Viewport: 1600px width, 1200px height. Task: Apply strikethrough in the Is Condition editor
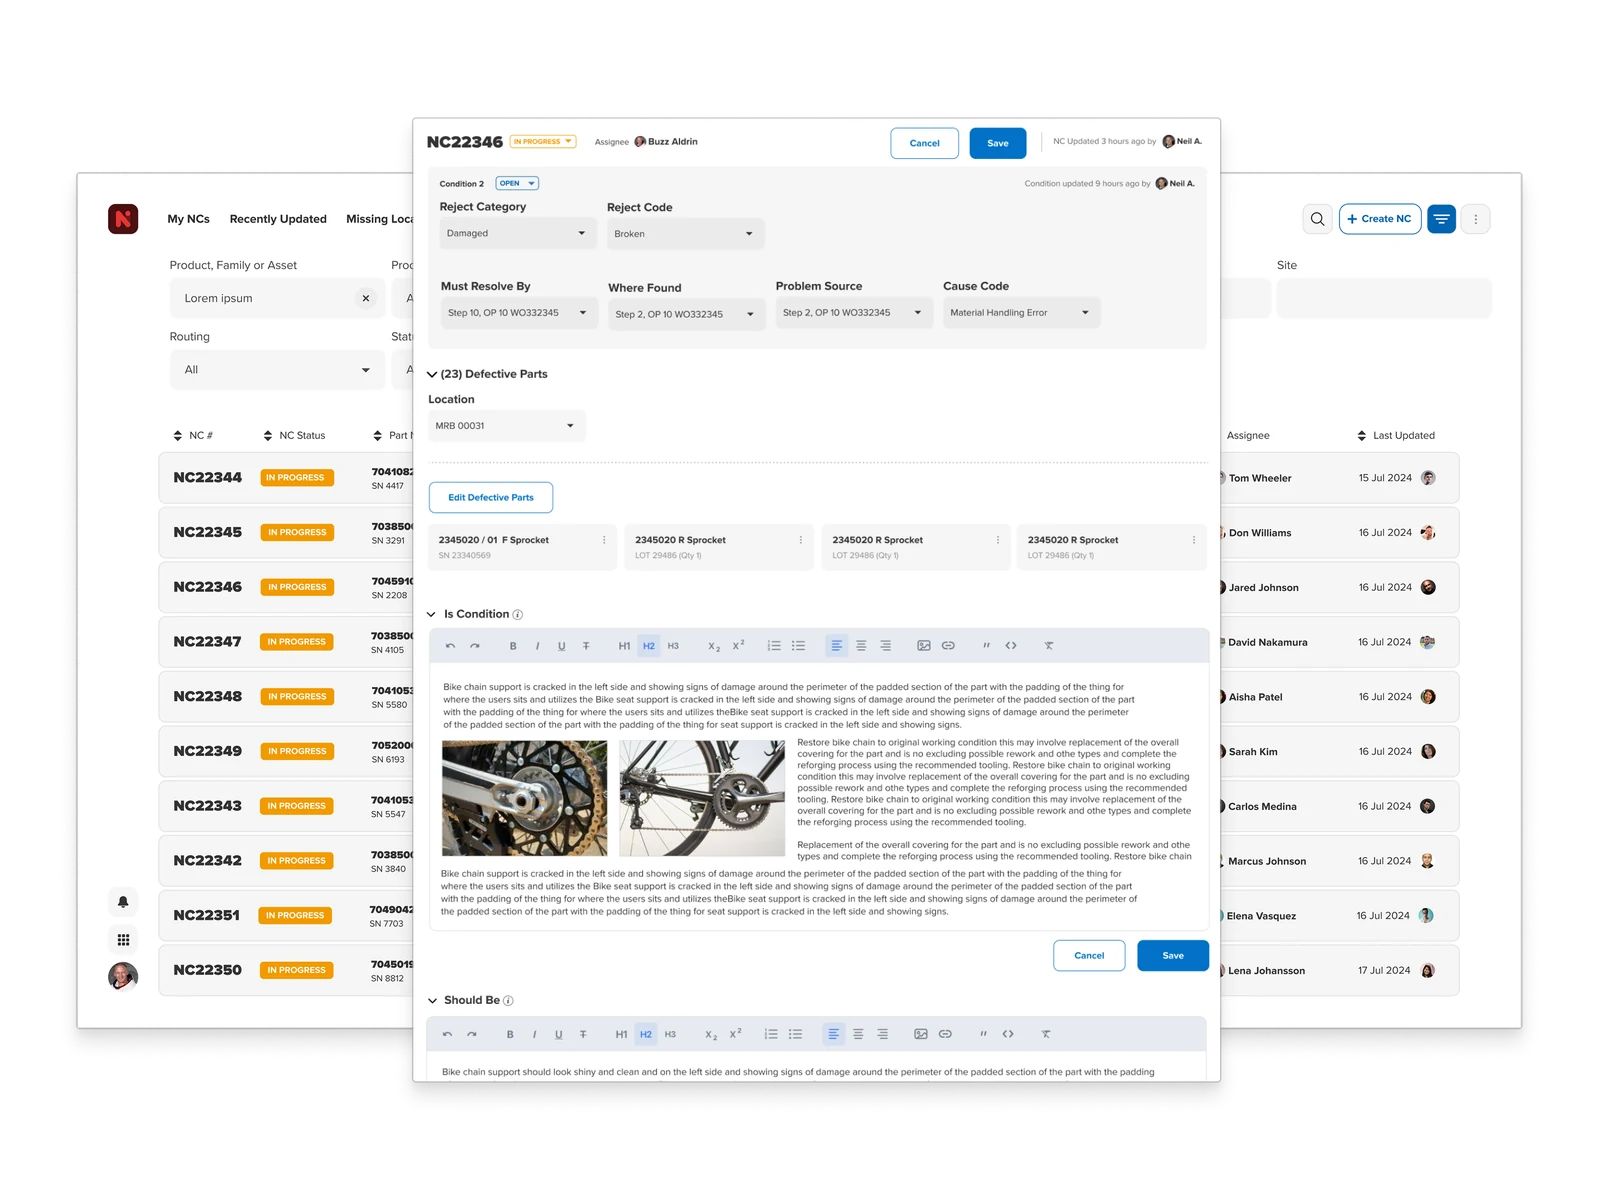[x=586, y=646]
